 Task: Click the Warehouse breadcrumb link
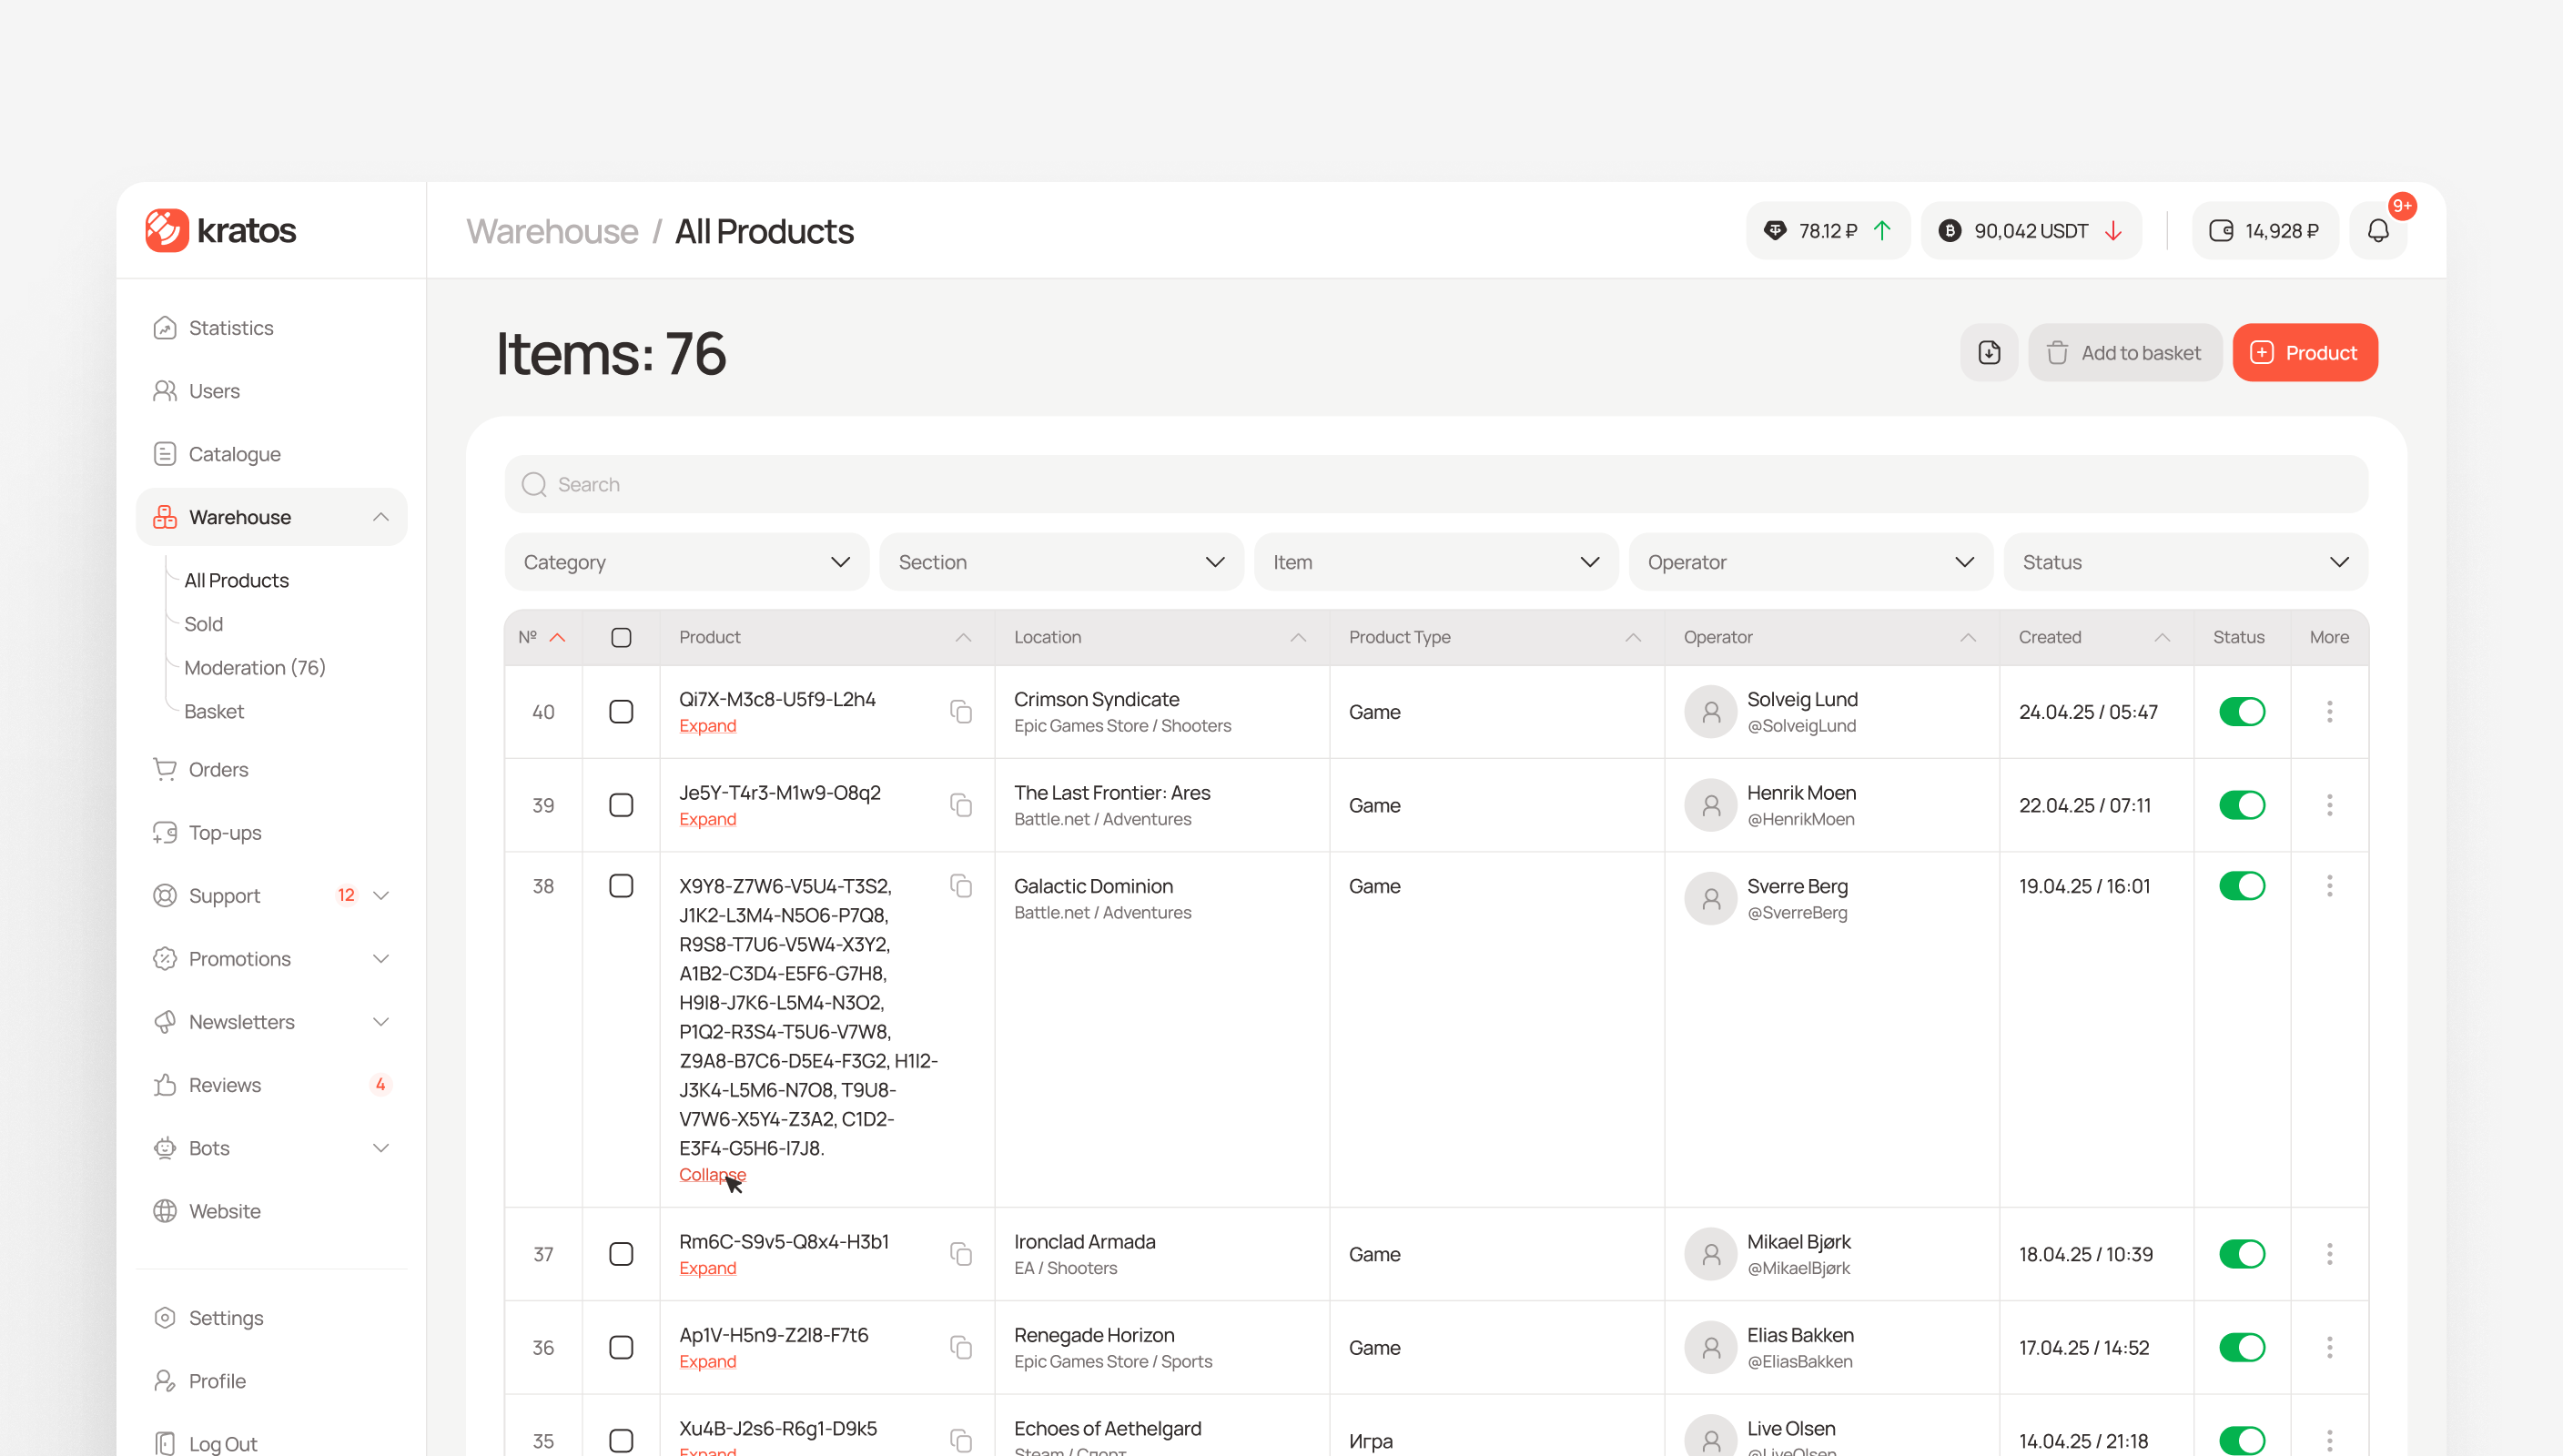coord(552,231)
